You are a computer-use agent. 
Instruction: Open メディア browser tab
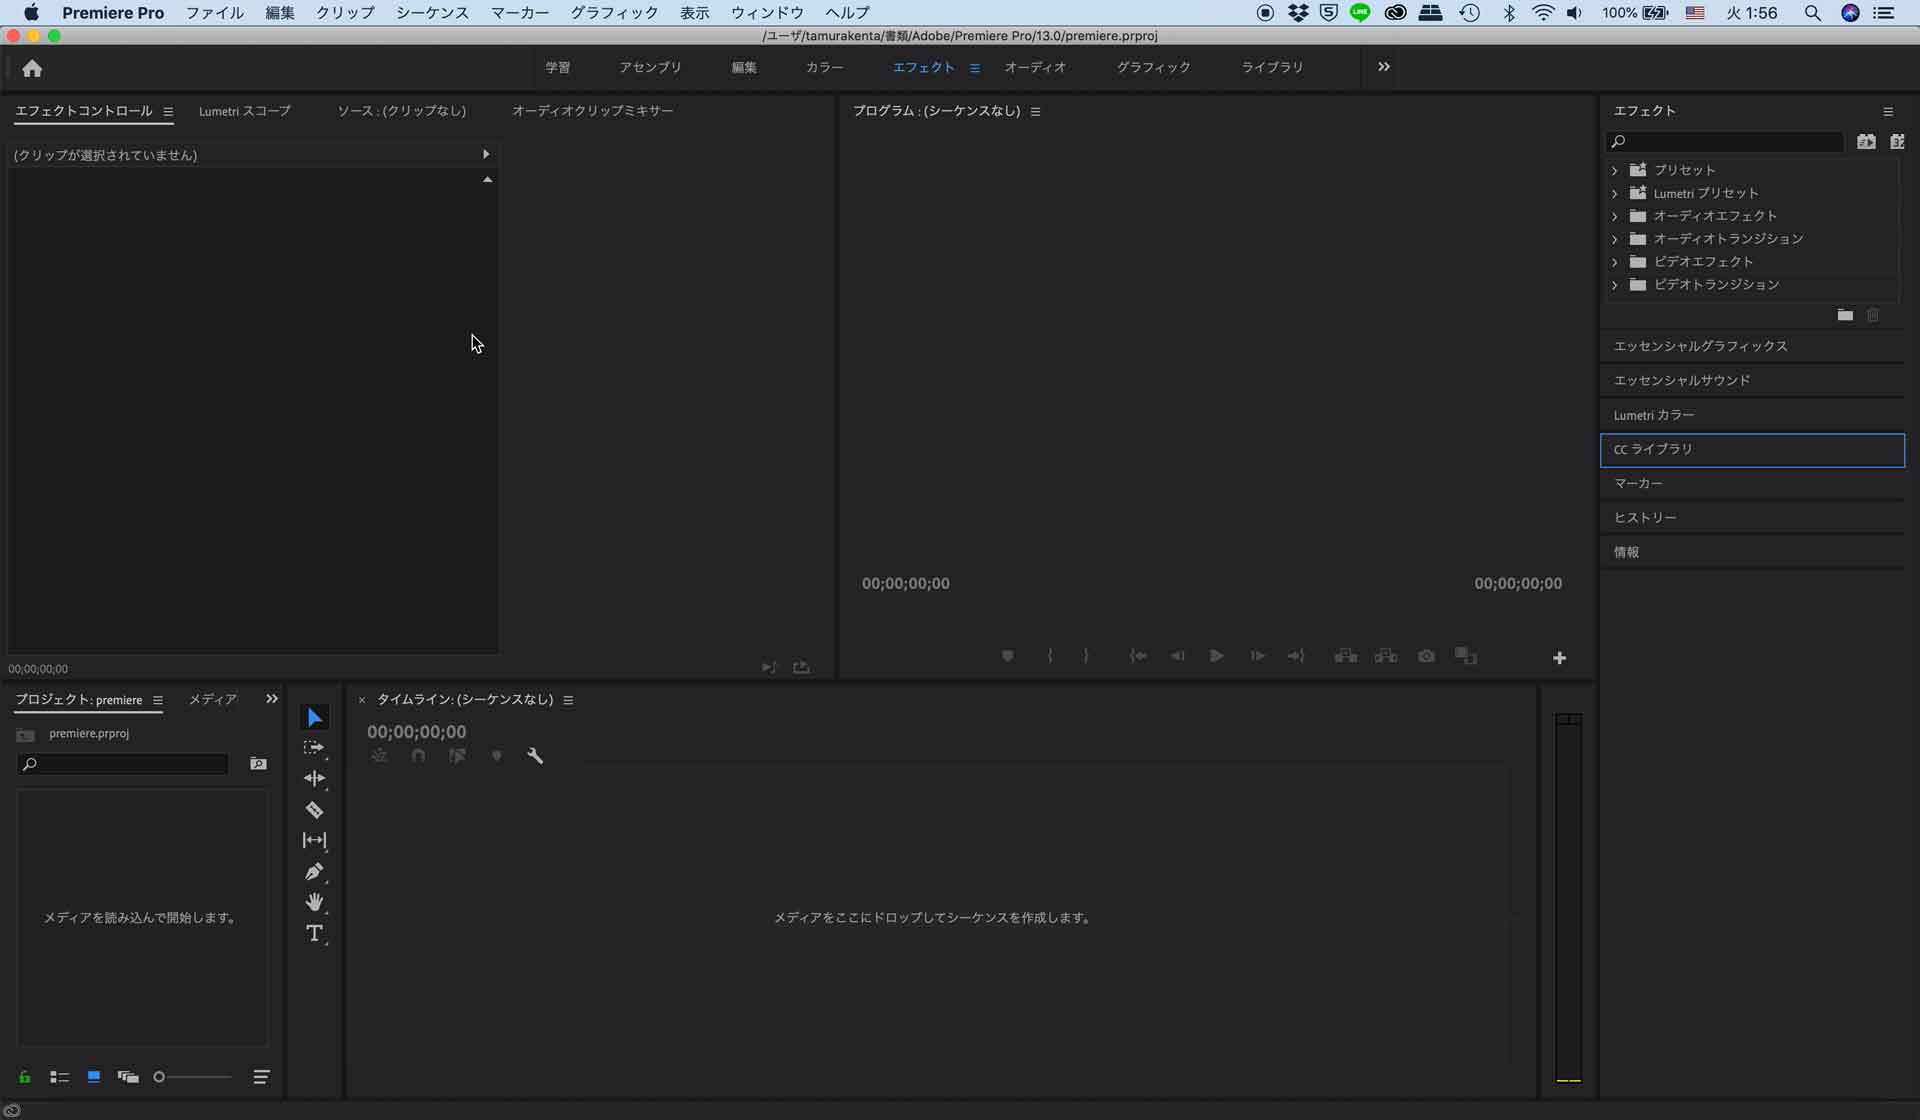(x=213, y=699)
